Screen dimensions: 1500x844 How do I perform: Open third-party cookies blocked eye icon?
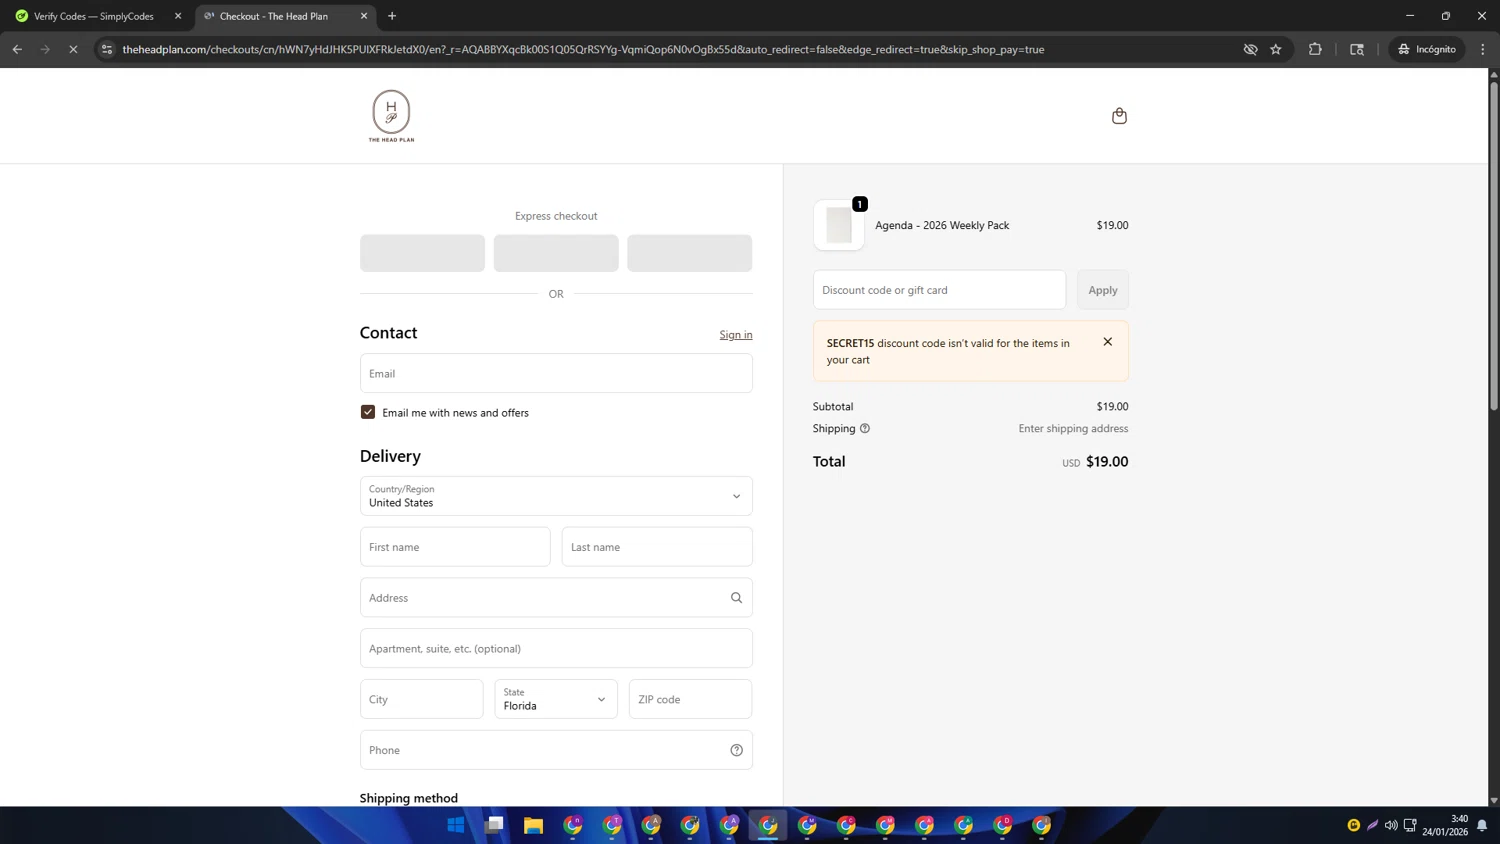1250,49
